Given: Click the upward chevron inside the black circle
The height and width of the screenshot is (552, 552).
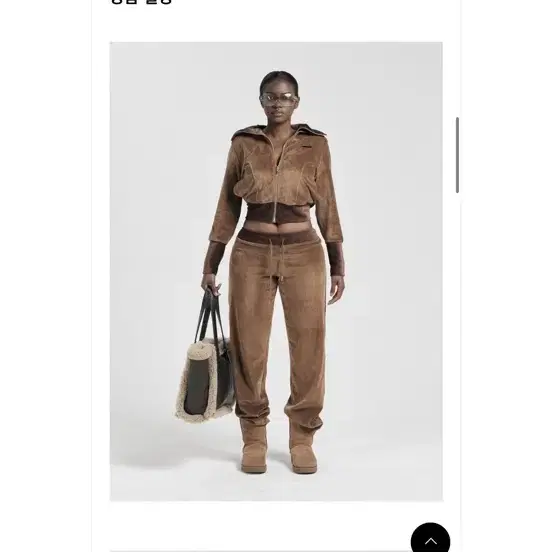Looking at the screenshot, I should coord(431,541).
